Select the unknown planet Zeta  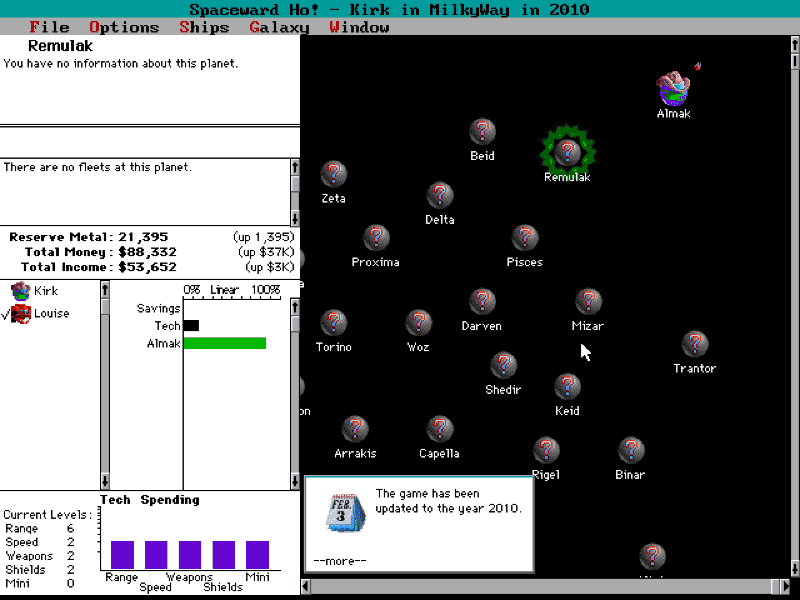334,174
